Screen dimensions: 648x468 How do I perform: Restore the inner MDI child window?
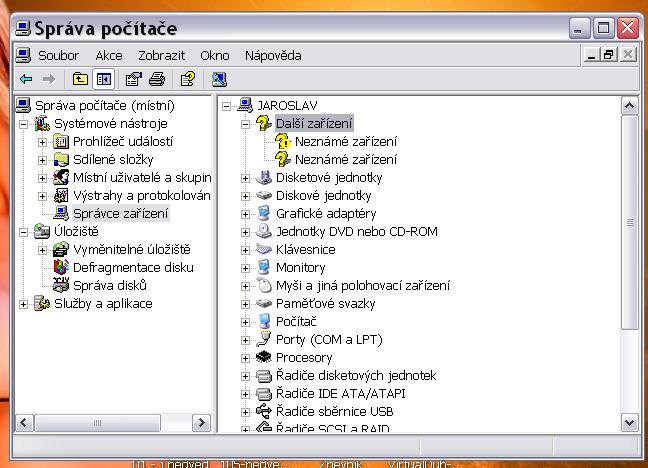(x=609, y=55)
